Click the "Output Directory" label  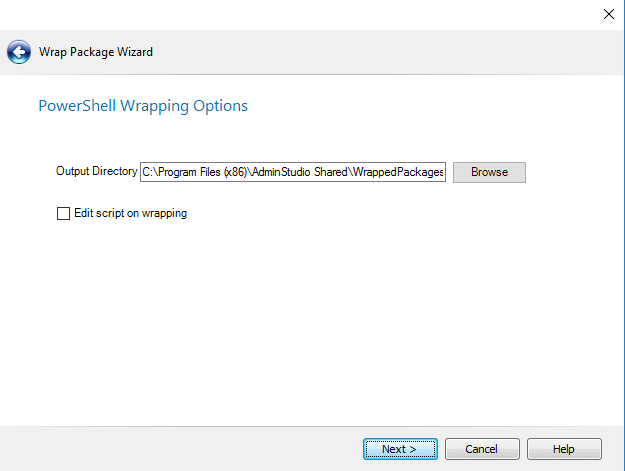tap(96, 172)
